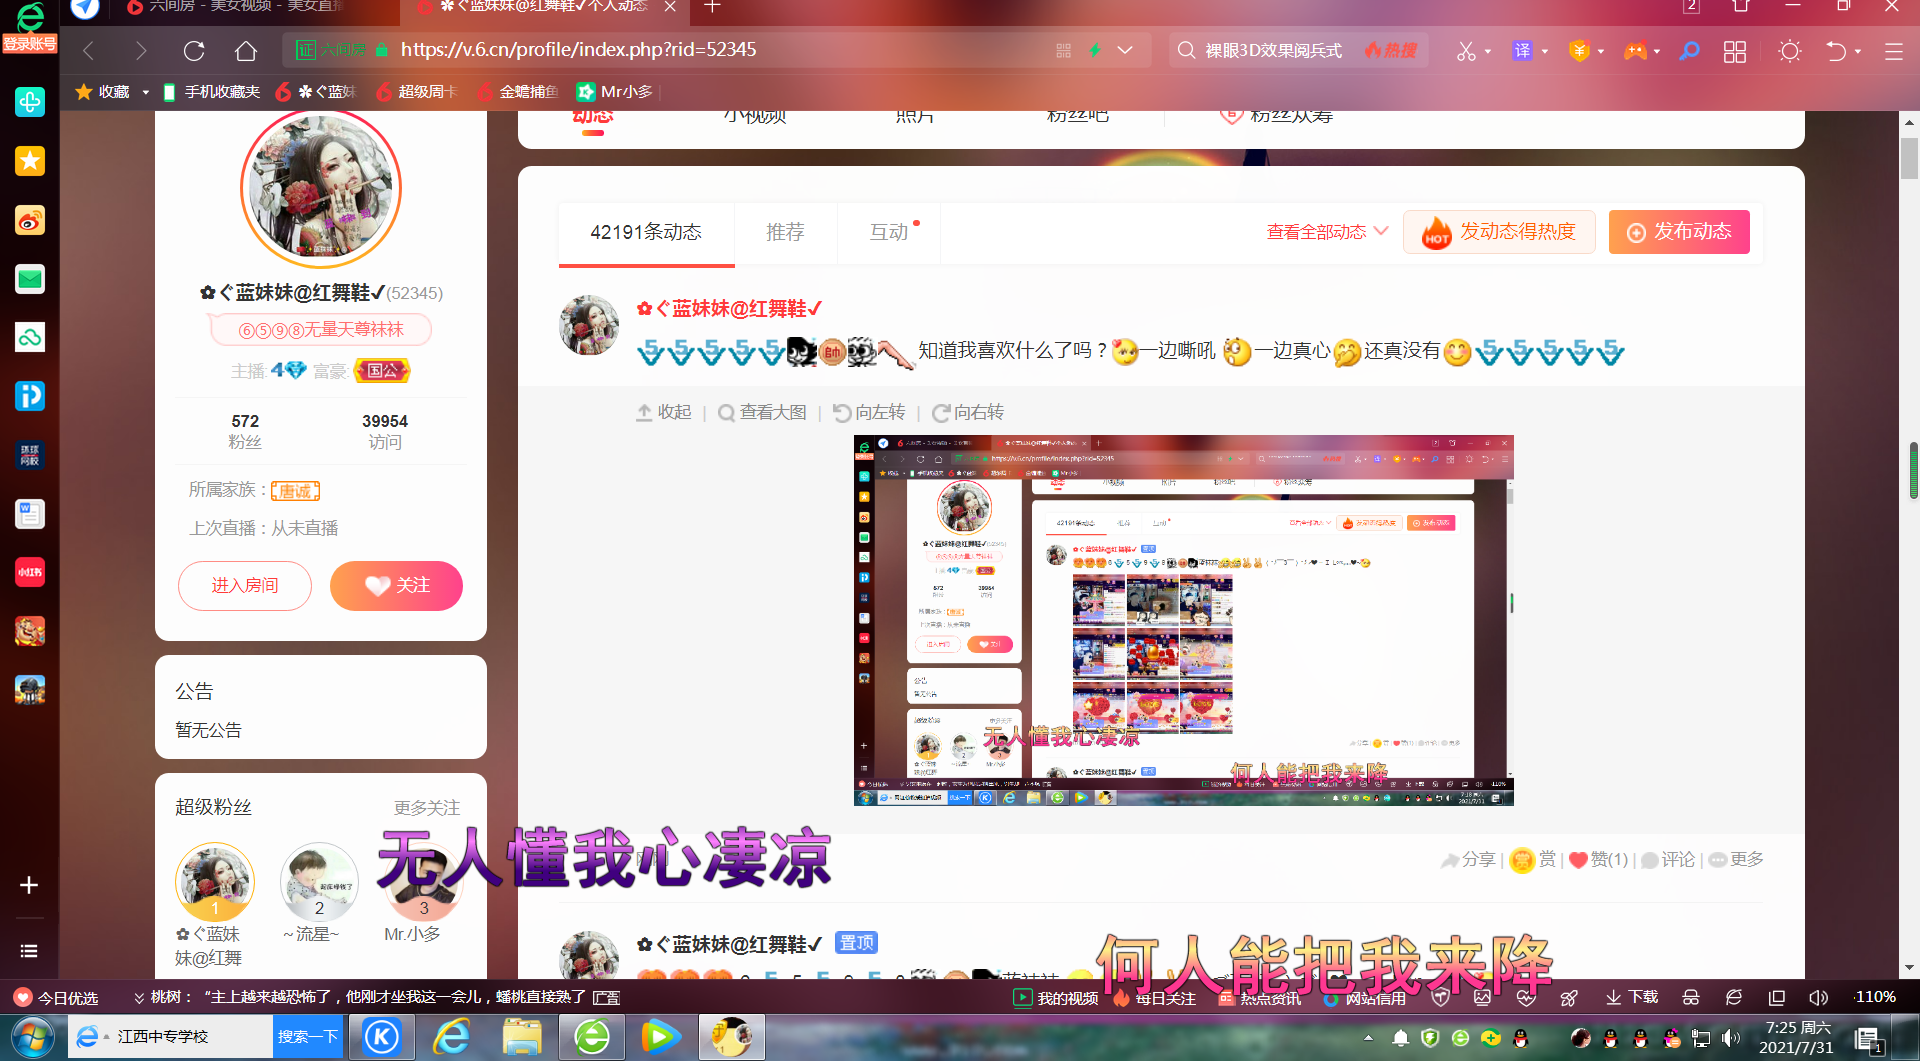
Task: Click the blue magnifier search tool
Action: [1689, 50]
